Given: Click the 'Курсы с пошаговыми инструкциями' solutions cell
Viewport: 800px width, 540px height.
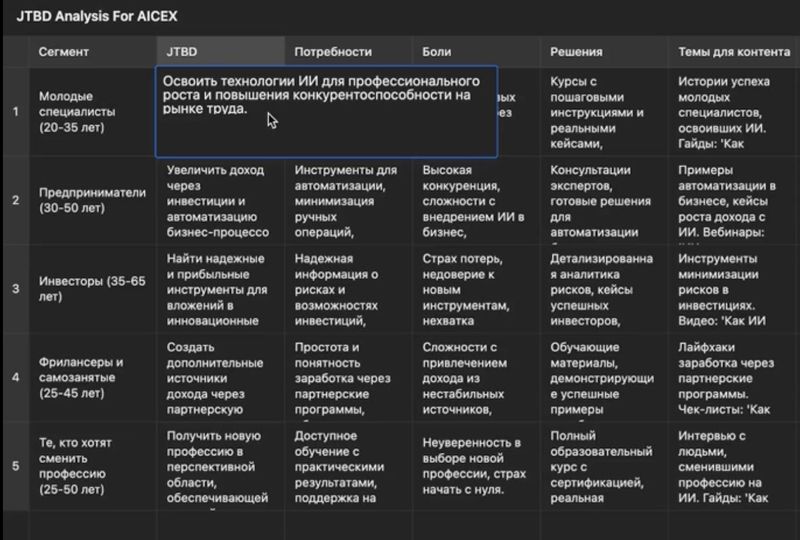Looking at the screenshot, I should point(604,111).
